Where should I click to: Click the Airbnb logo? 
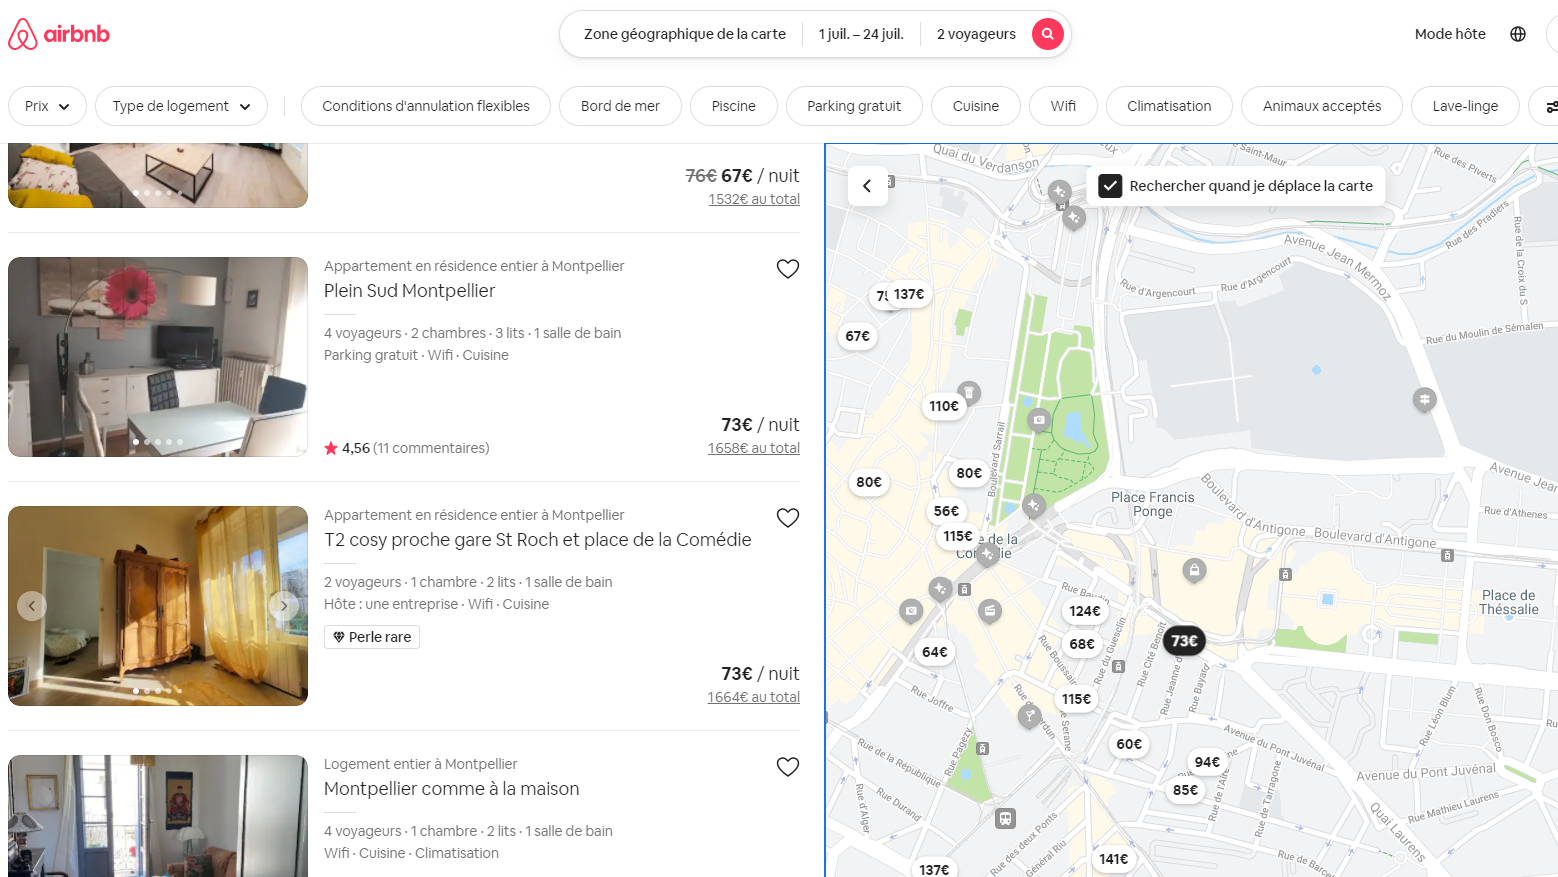[59, 34]
